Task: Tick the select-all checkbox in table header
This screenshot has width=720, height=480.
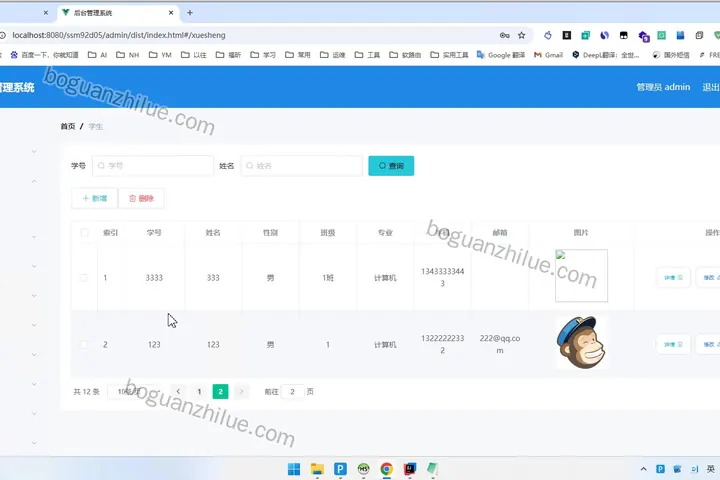Action: 84,232
